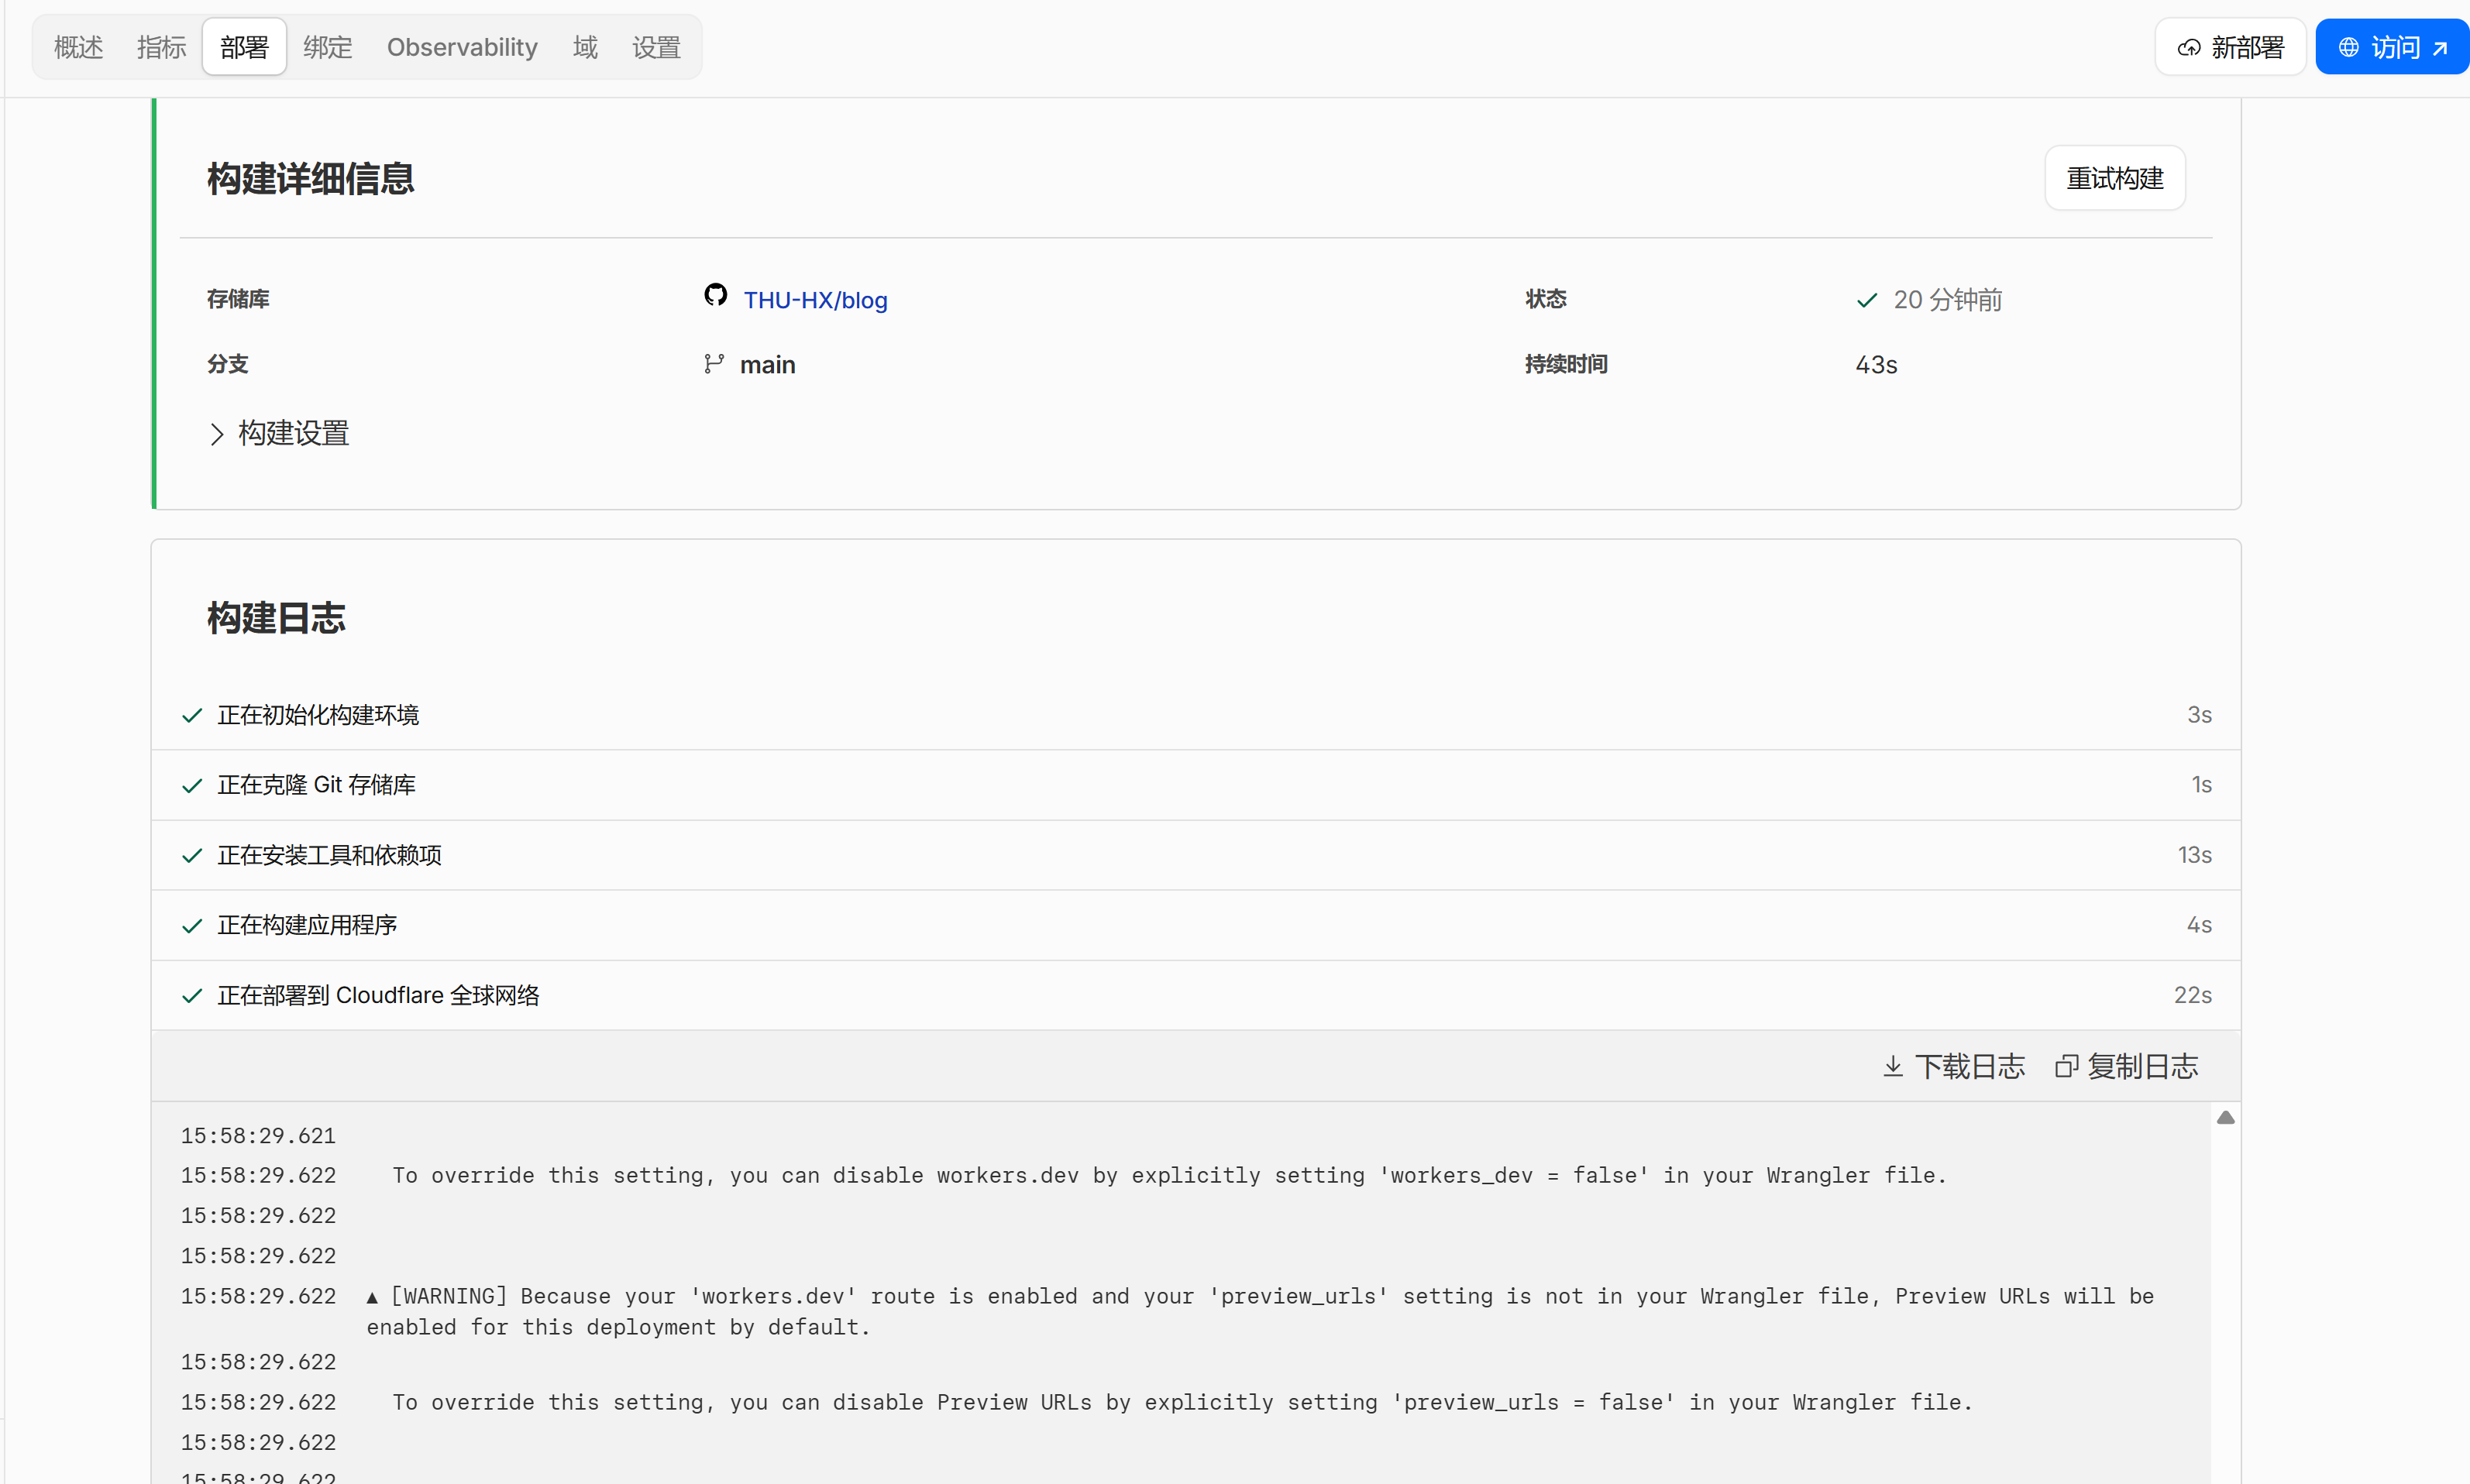
Task: Expand the 正在克隆 Git 存储库 step
Action: coord(1196,785)
